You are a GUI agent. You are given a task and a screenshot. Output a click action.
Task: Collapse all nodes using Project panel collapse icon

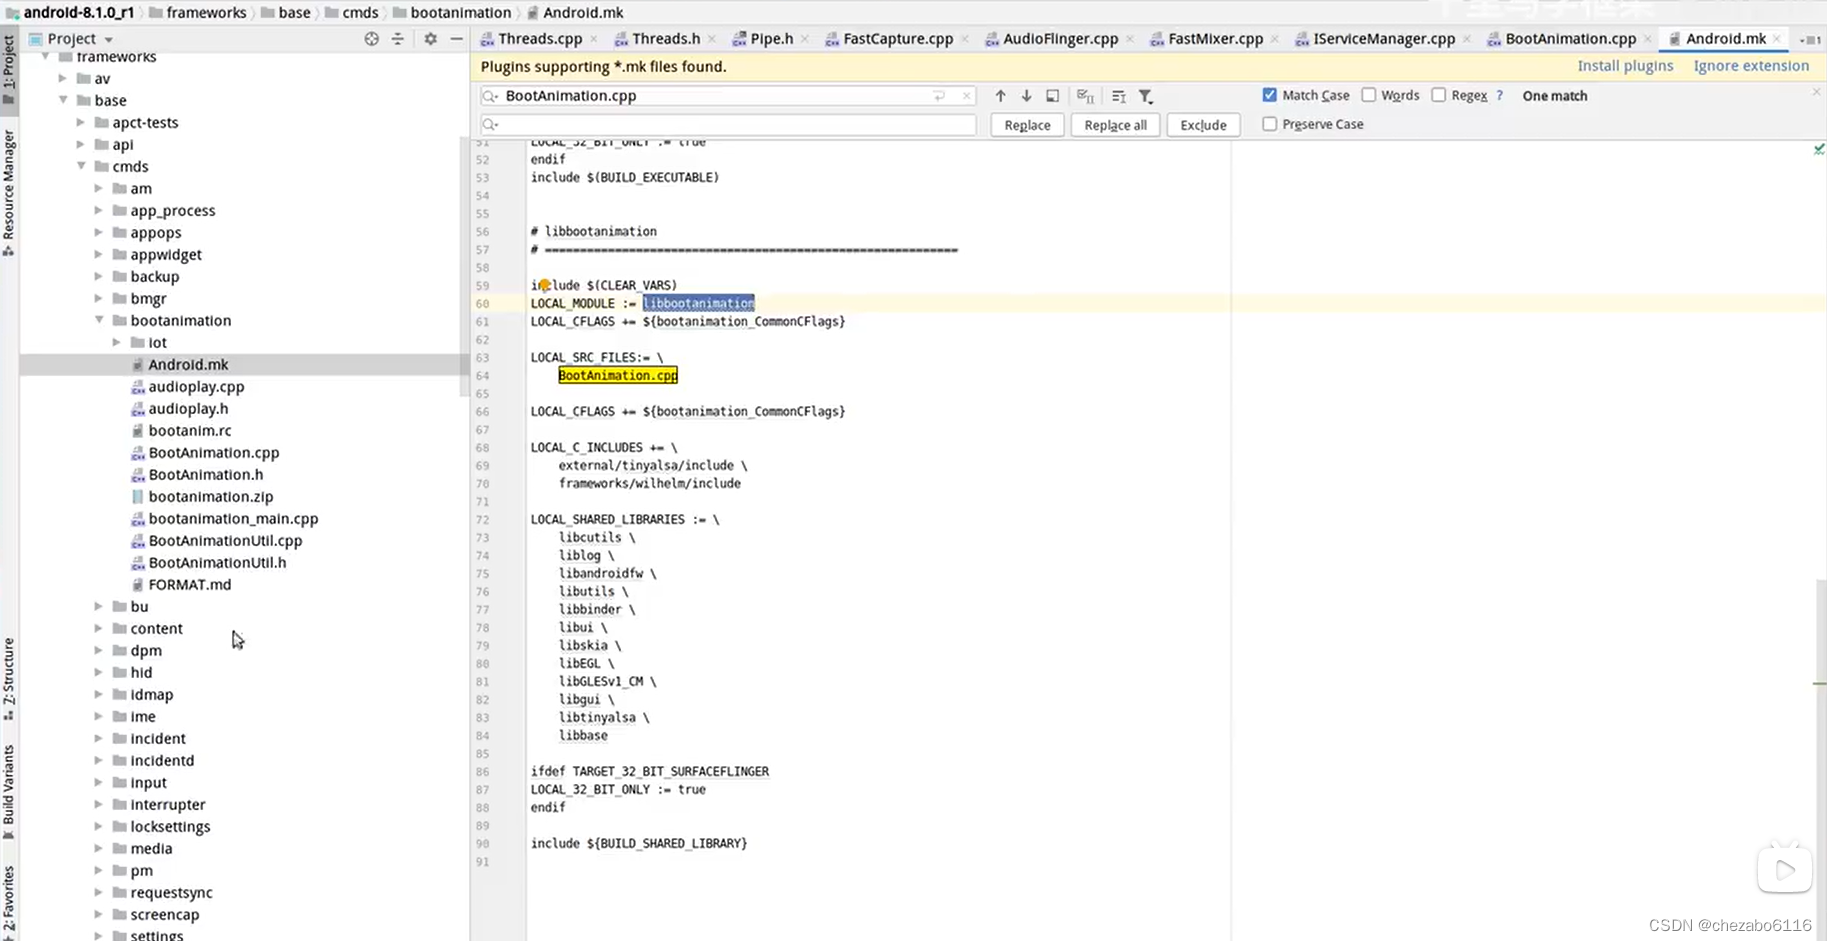(398, 38)
